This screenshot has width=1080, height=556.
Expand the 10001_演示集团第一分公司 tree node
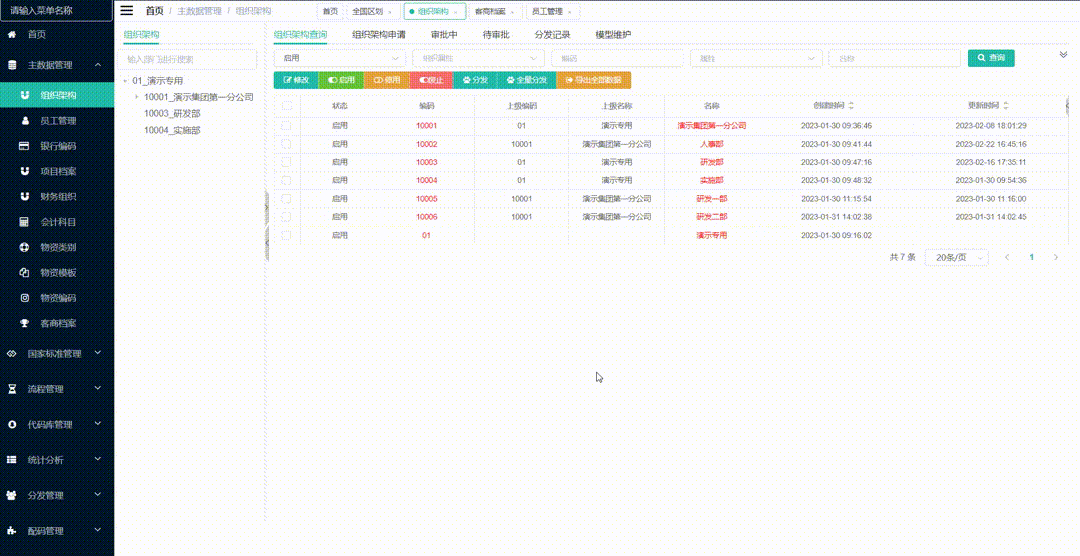point(137,97)
